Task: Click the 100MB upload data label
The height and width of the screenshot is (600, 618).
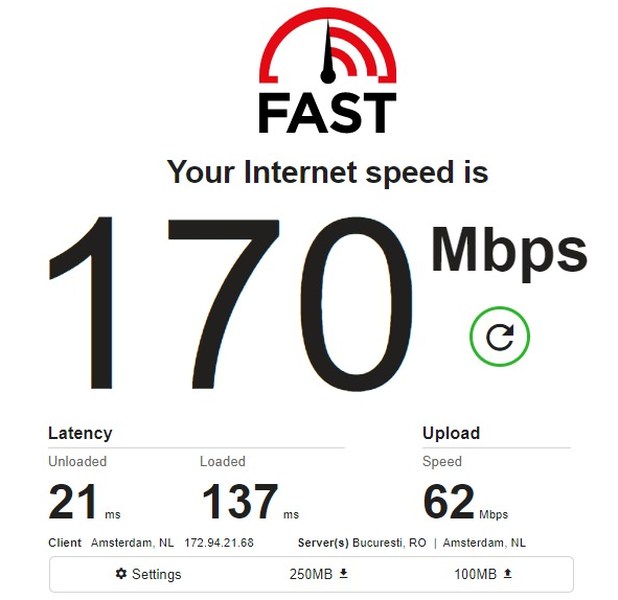Action: click(x=475, y=574)
